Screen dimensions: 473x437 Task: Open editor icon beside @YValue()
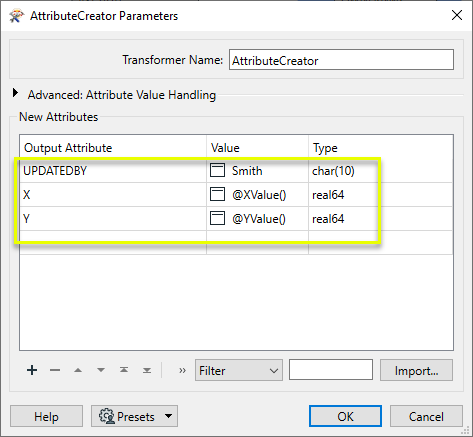pos(217,218)
